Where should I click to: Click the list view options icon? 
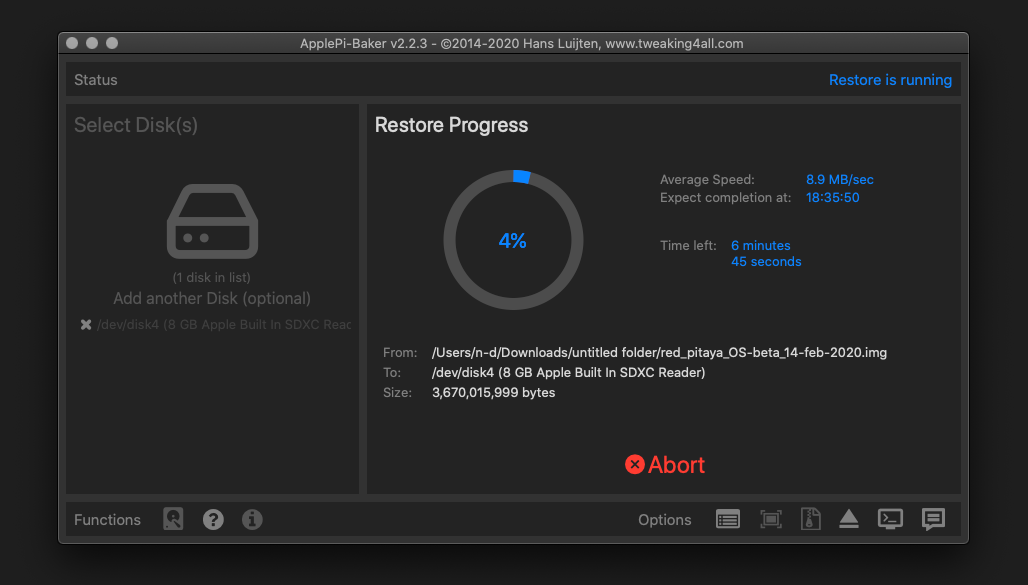[x=728, y=519]
